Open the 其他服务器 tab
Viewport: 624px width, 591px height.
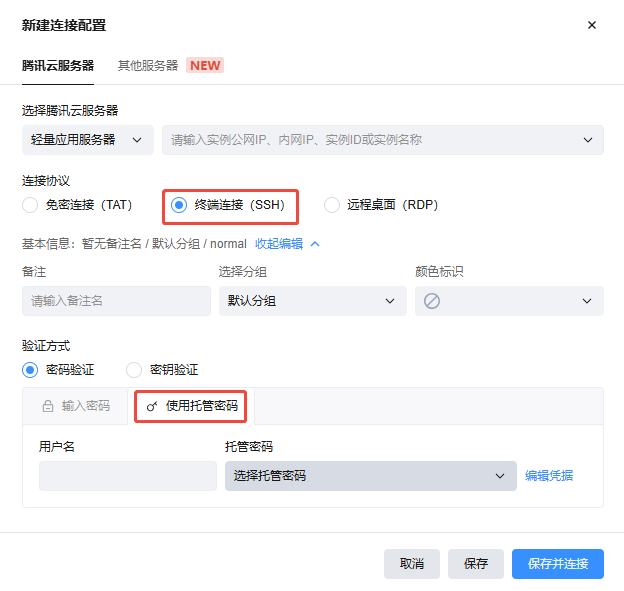tap(148, 65)
